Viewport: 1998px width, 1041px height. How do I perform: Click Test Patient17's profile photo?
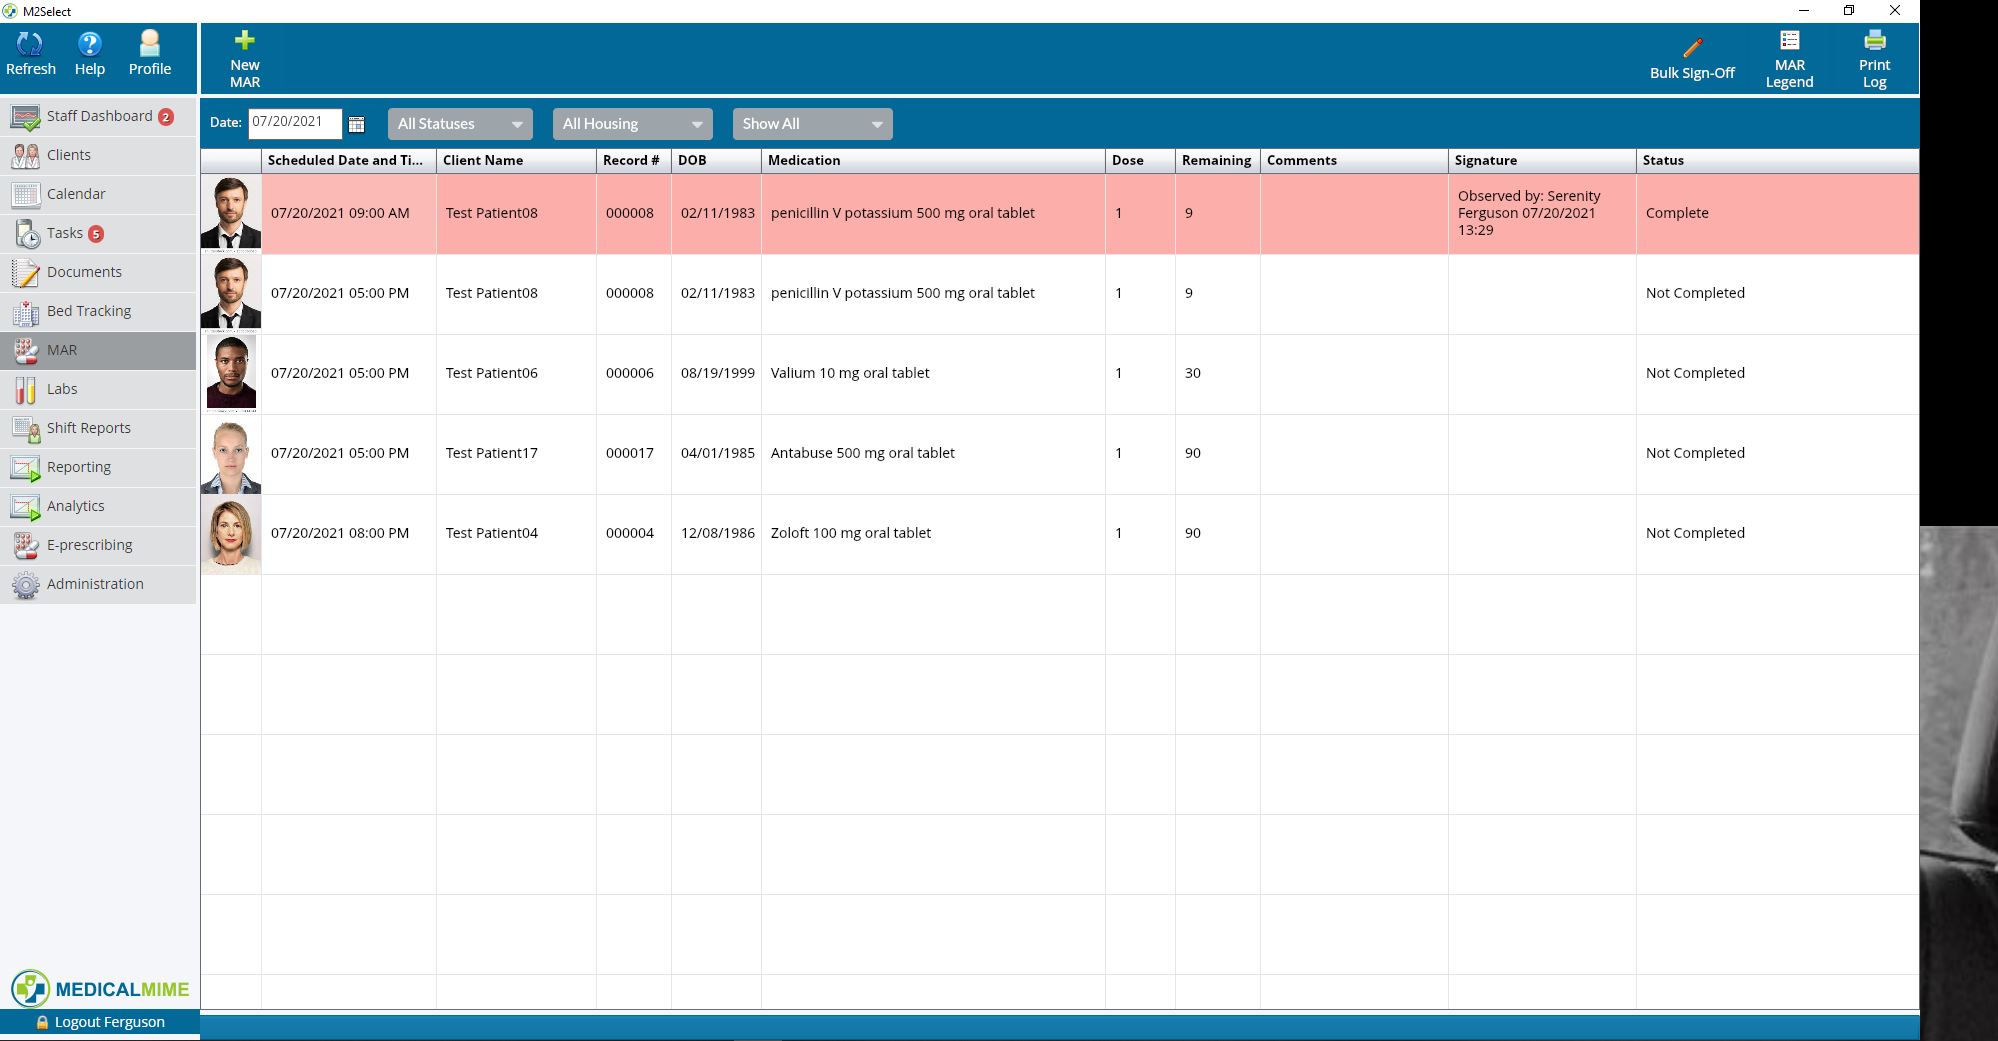coord(230,453)
